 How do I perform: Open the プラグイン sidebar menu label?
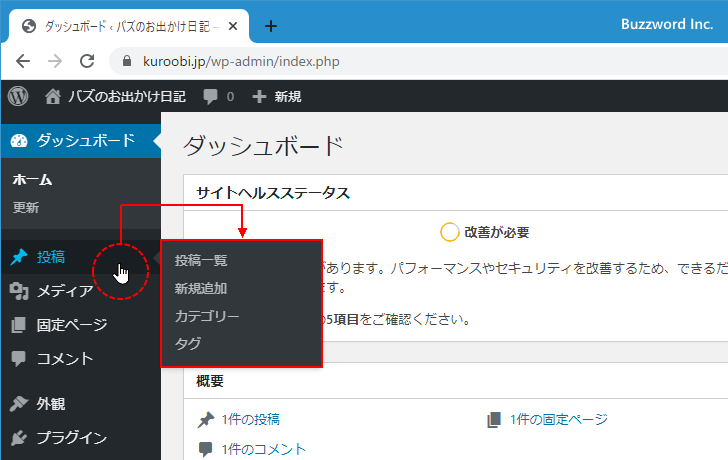(x=72, y=438)
